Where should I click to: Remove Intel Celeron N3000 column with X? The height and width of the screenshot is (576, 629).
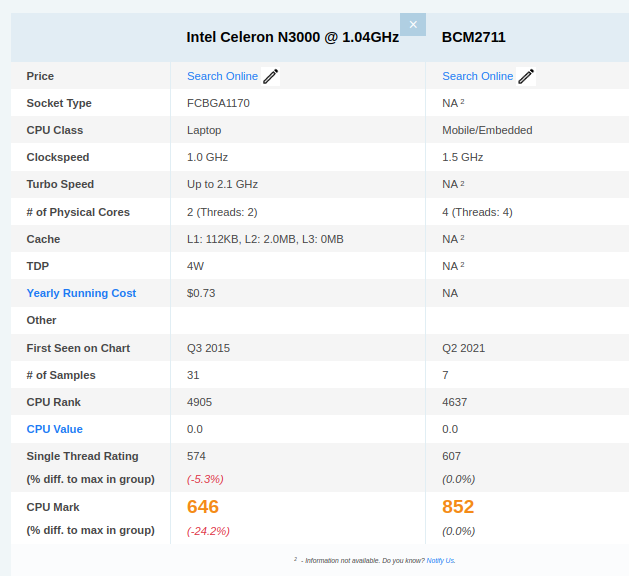413,24
